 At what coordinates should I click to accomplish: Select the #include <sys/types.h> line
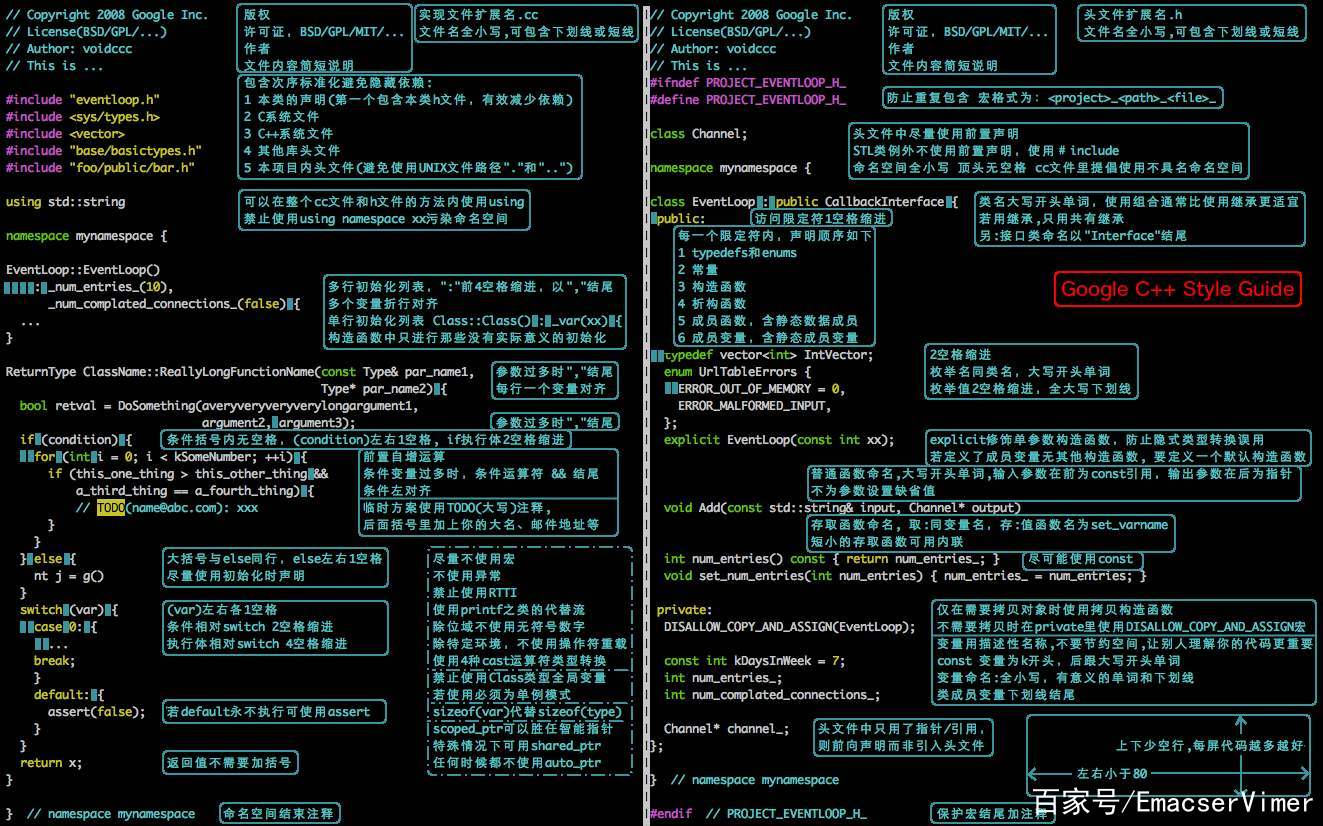(x=83, y=117)
